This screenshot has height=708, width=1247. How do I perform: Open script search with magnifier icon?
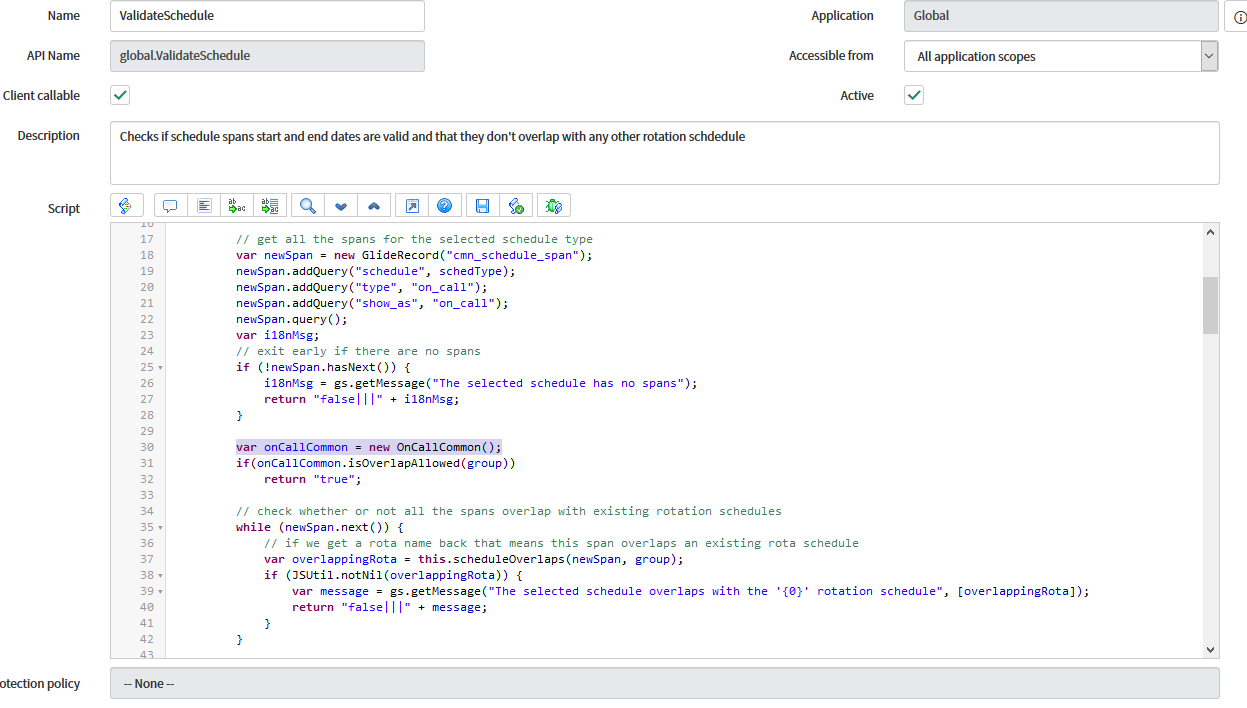[x=308, y=206]
